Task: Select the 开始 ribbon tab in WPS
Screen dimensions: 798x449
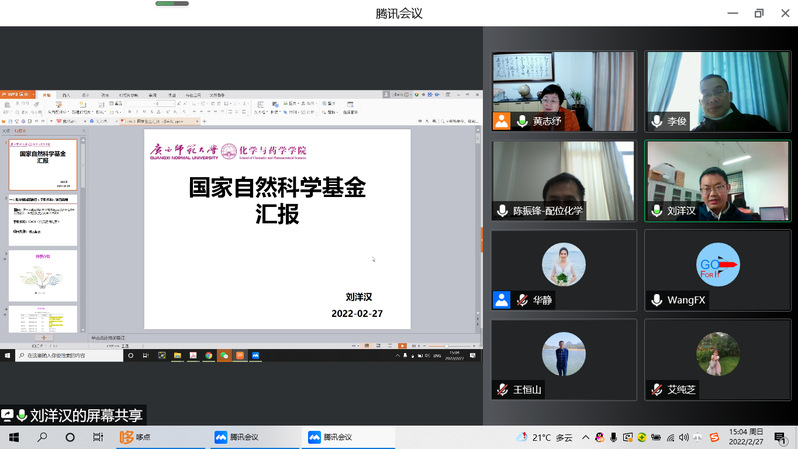Action: pos(47,95)
